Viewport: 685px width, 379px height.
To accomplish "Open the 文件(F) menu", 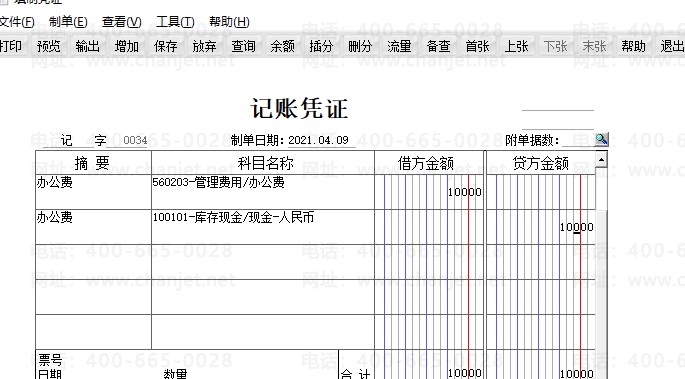I will (x=17, y=22).
